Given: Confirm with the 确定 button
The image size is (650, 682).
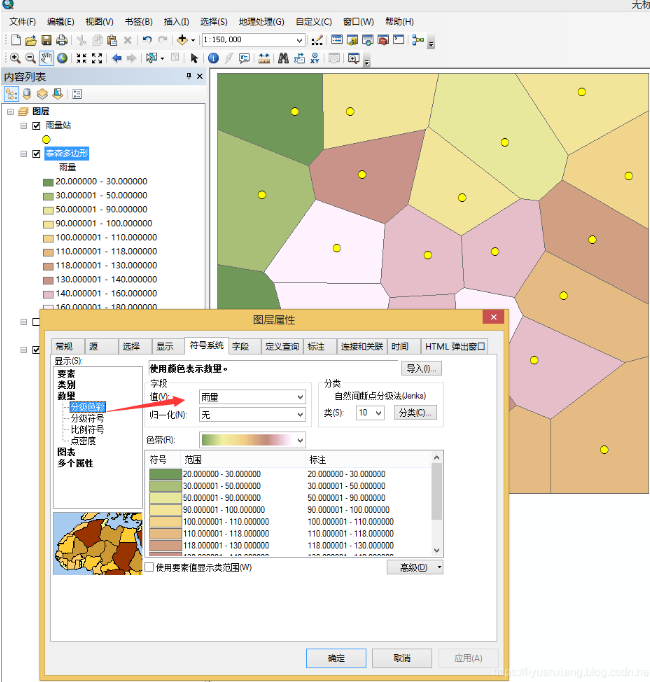Looking at the screenshot, I should pos(336,658).
